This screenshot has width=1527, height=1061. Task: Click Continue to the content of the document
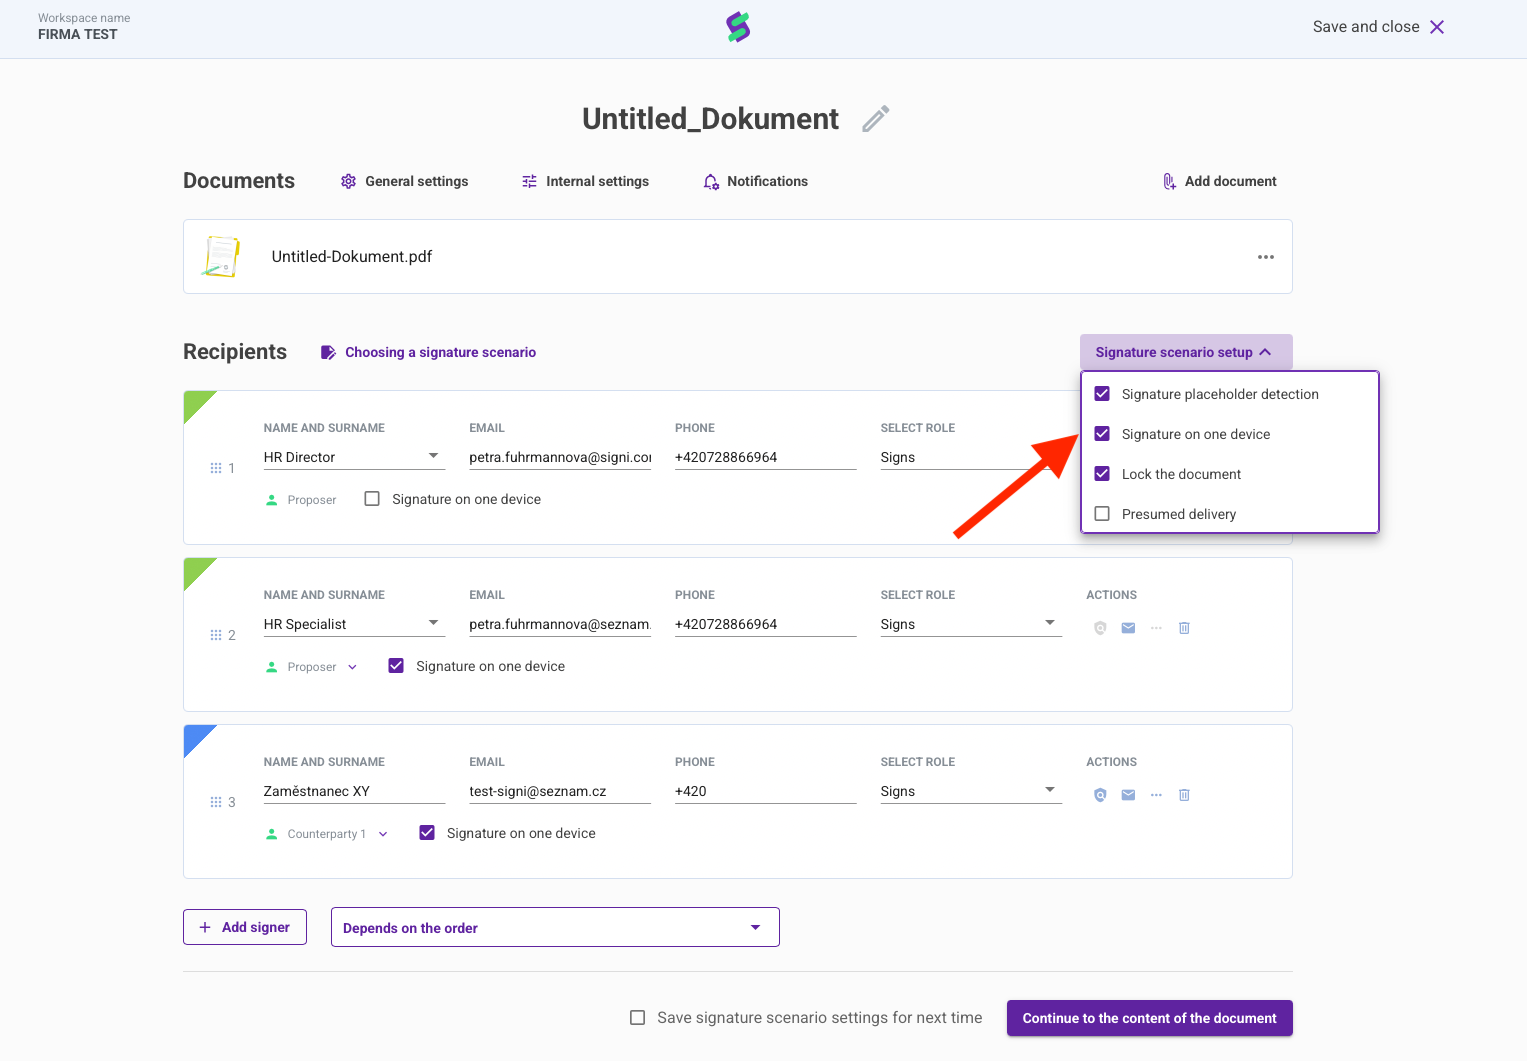pyautogui.click(x=1150, y=1018)
